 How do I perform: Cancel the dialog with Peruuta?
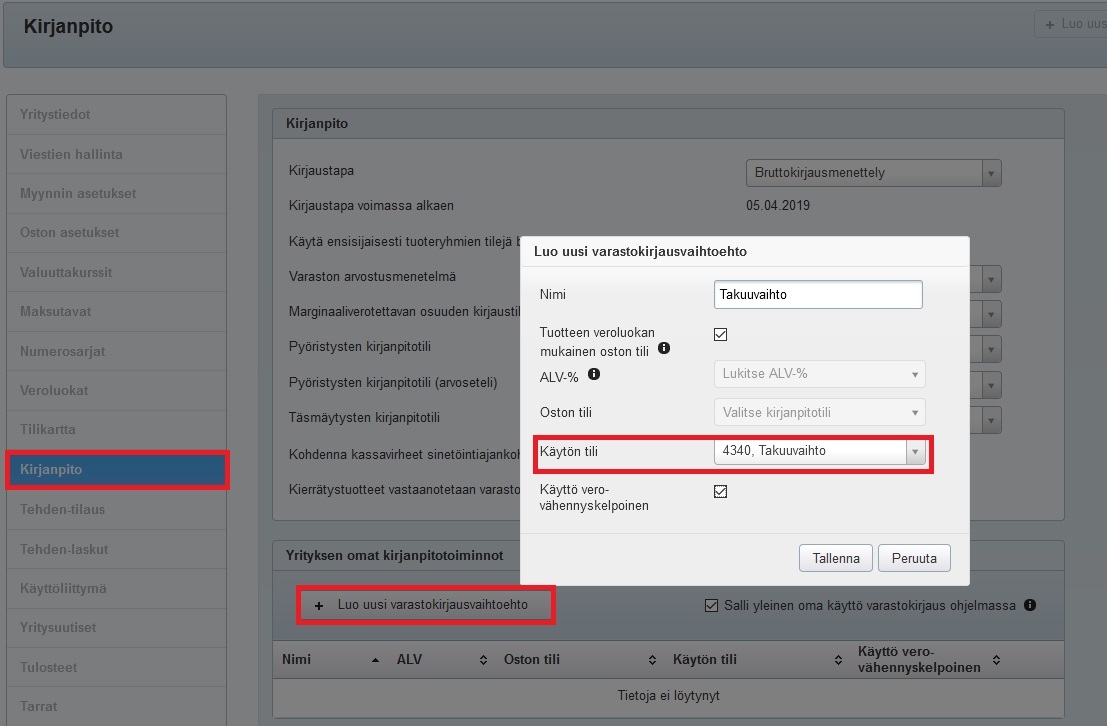pos(913,558)
